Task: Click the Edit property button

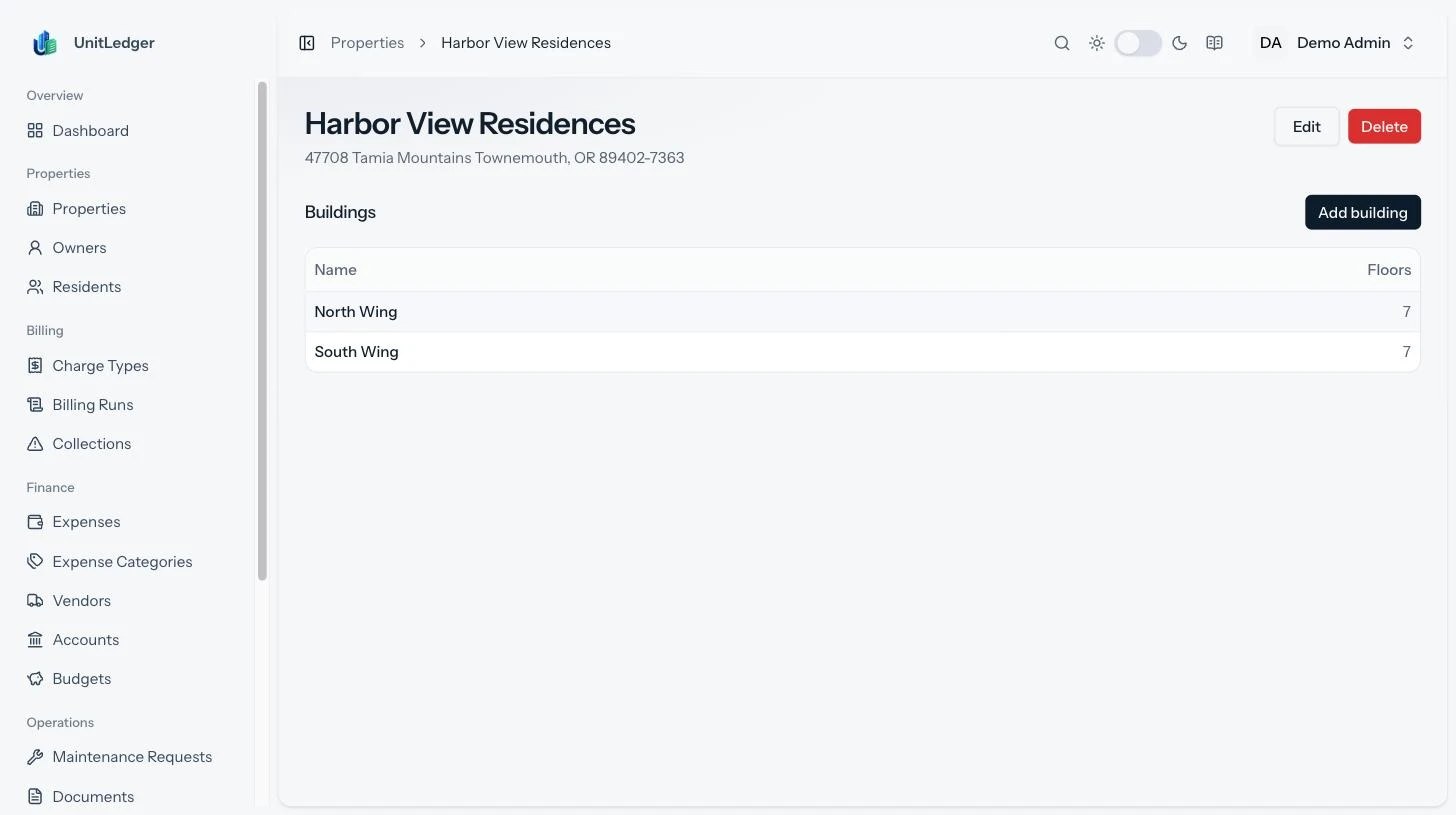Action: coord(1306,126)
